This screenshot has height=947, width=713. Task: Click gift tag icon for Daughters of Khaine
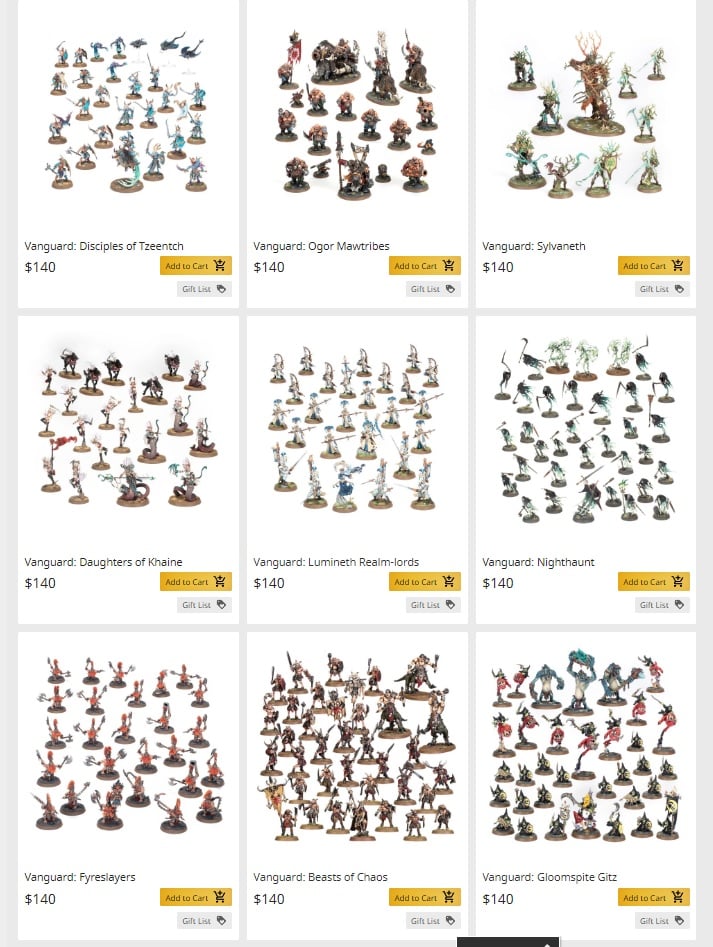click(222, 605)
